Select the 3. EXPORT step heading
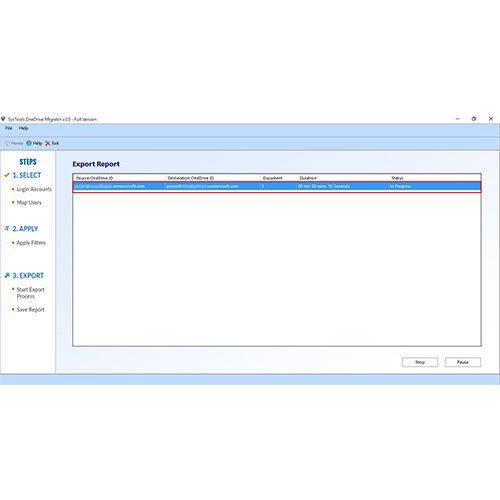 [x=28, y=276]
